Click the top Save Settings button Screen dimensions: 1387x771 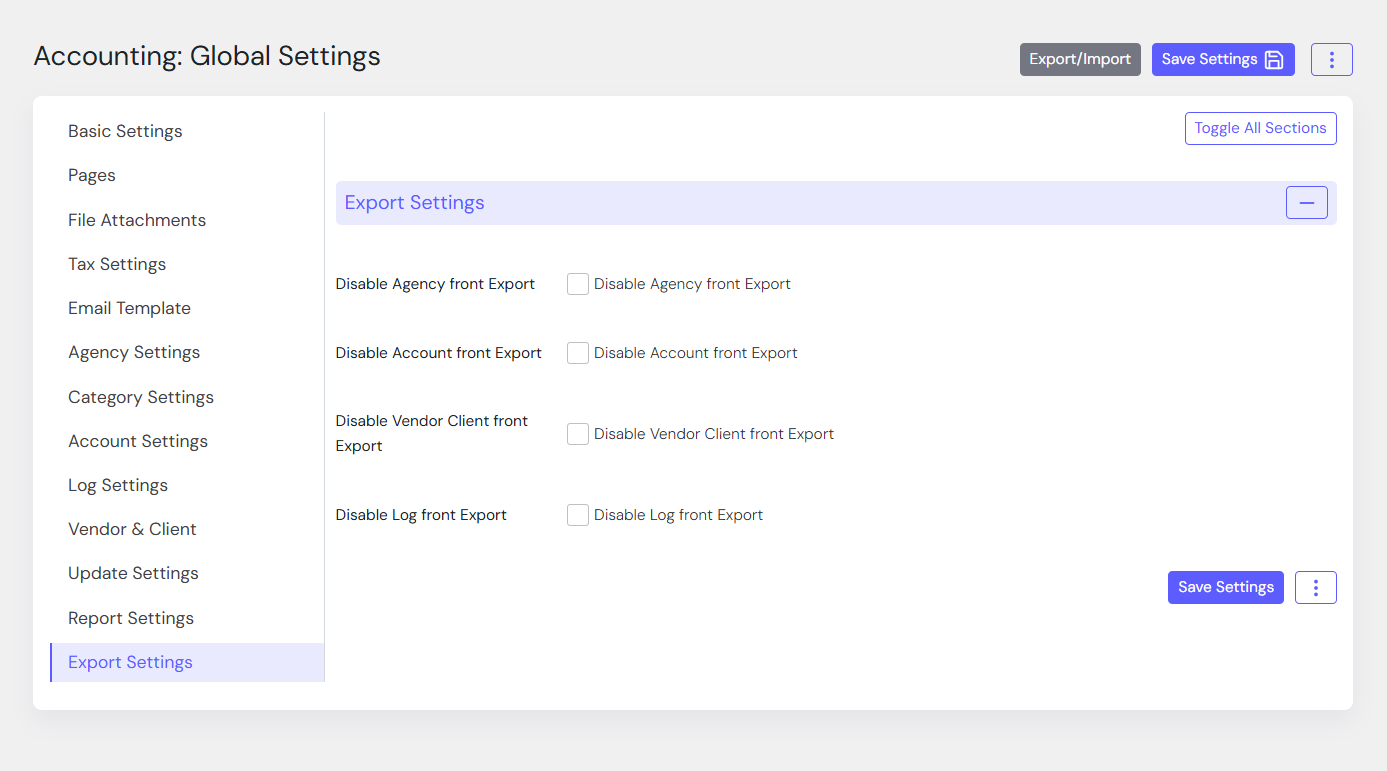(x=1222, y=60)
